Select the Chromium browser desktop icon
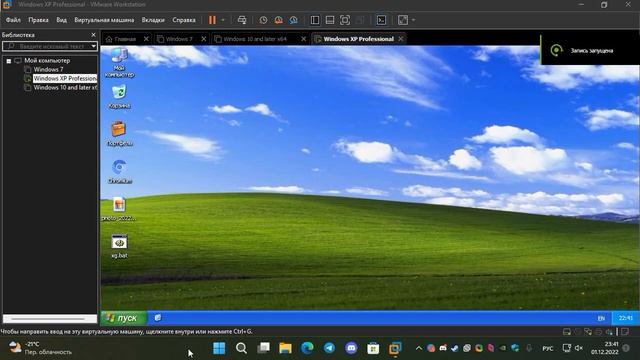Image resolution: width=640 pixels, height=360 pixels. (x=120, y=171)
